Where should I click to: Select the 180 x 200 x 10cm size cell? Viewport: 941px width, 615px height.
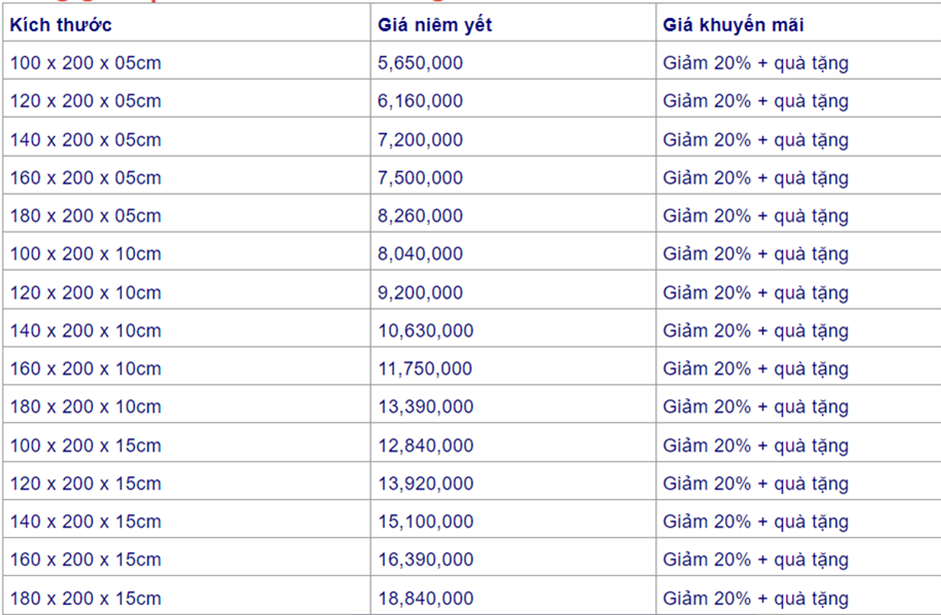pyautogui.click(x=85, y=407)
